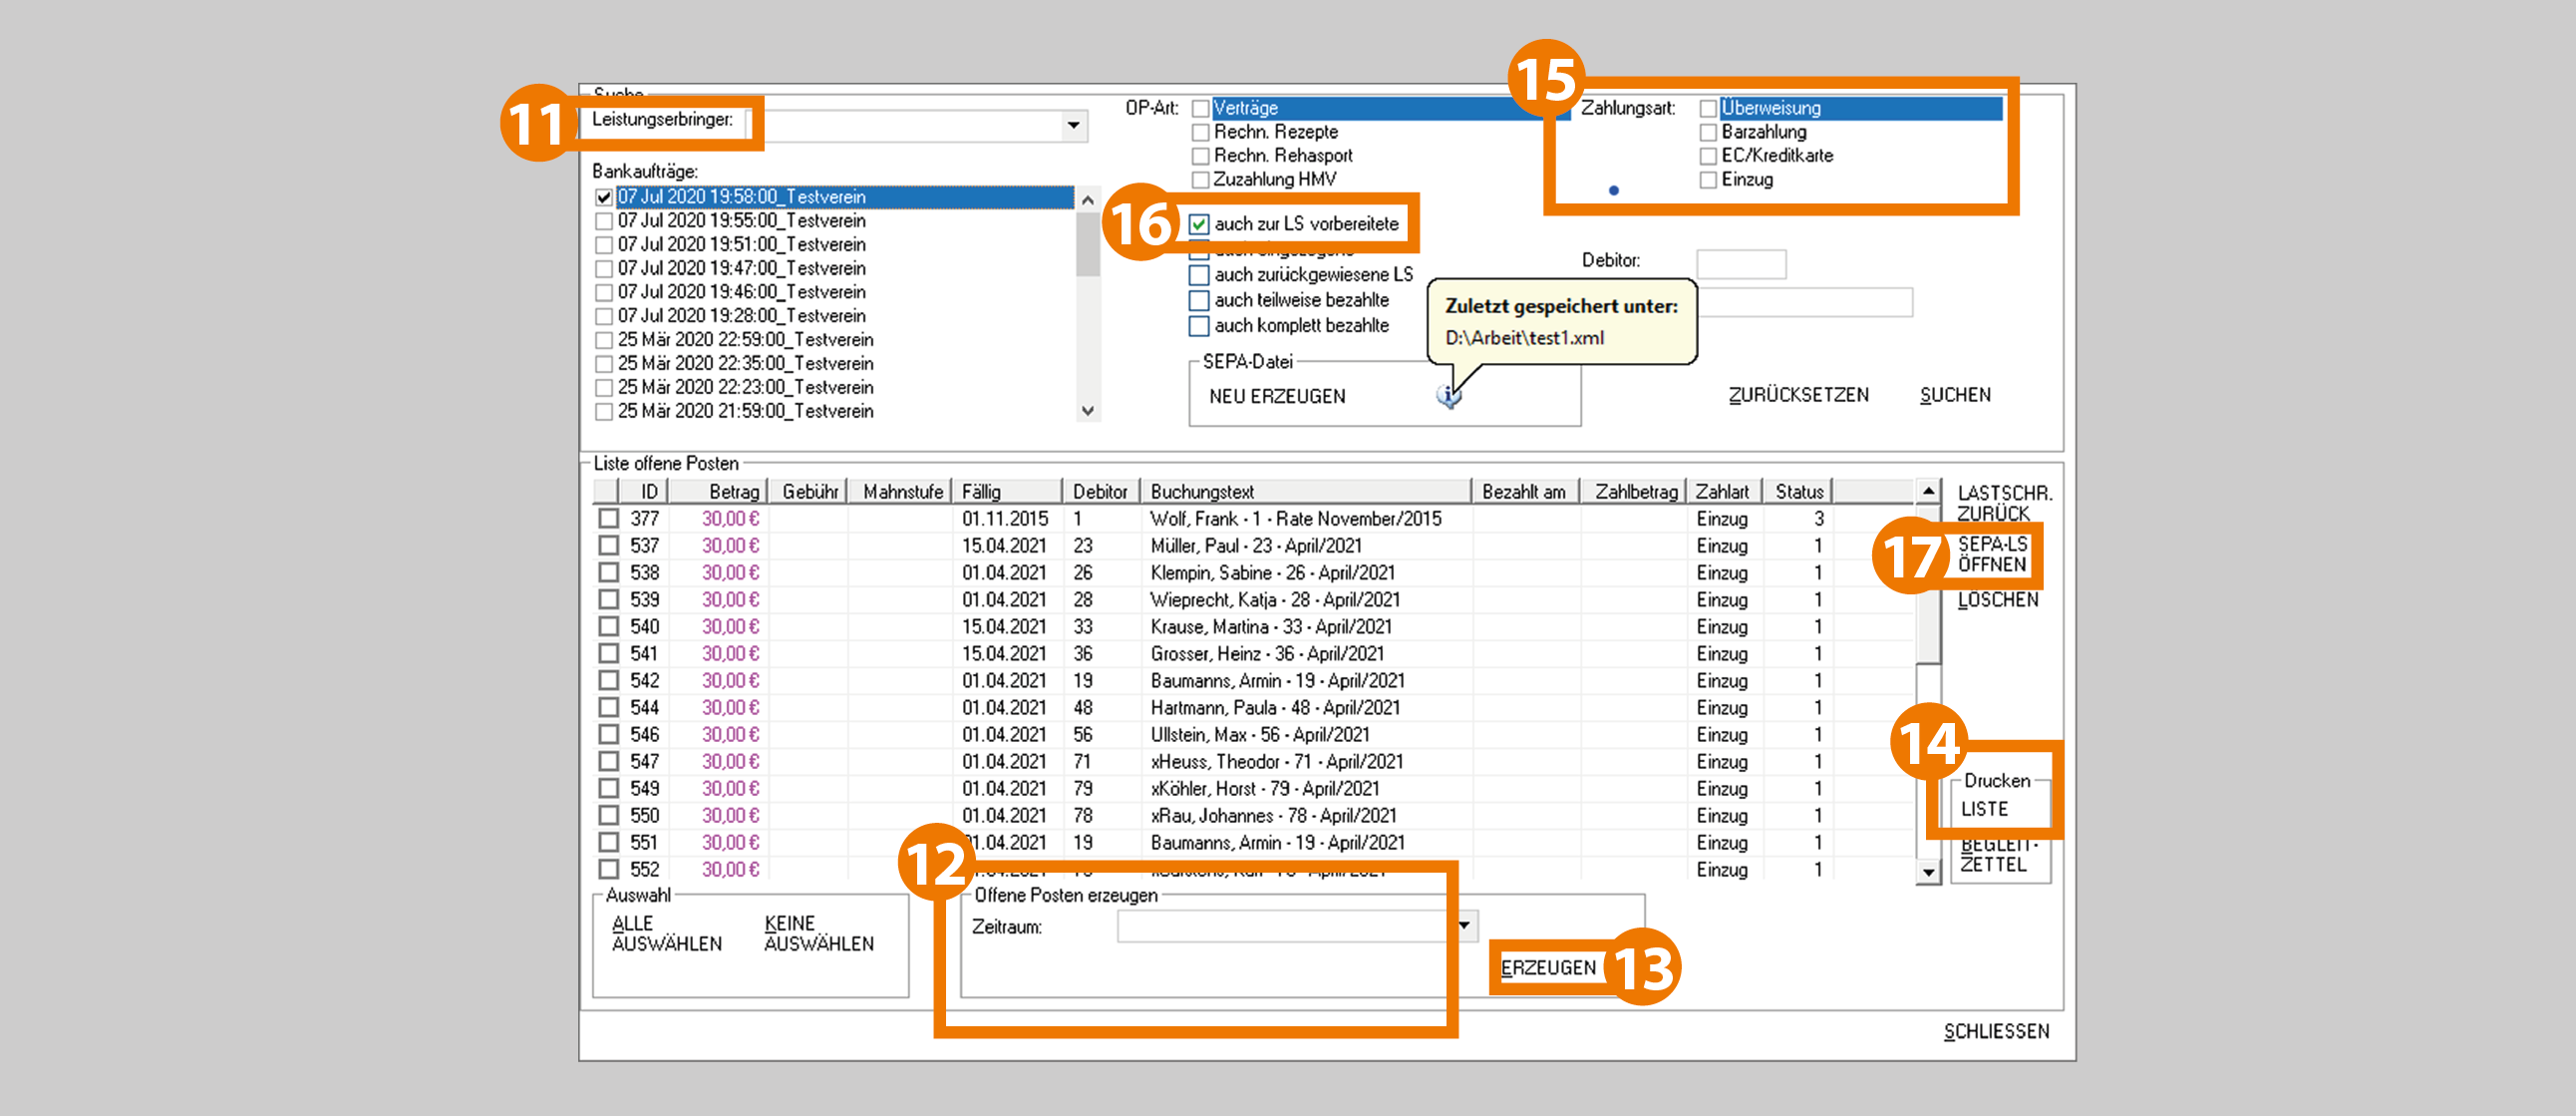Click scroll-down arrow of offene Posten table
This screenshot has height=1116, width=2576.
pos(1928,872)
